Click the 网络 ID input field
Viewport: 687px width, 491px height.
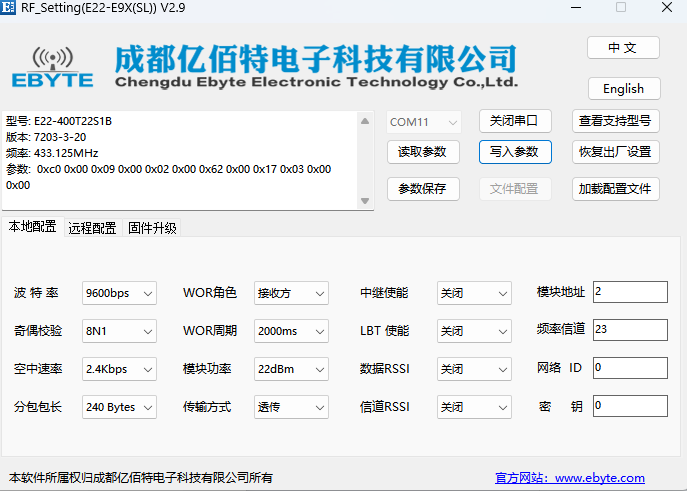click(630, 368)
